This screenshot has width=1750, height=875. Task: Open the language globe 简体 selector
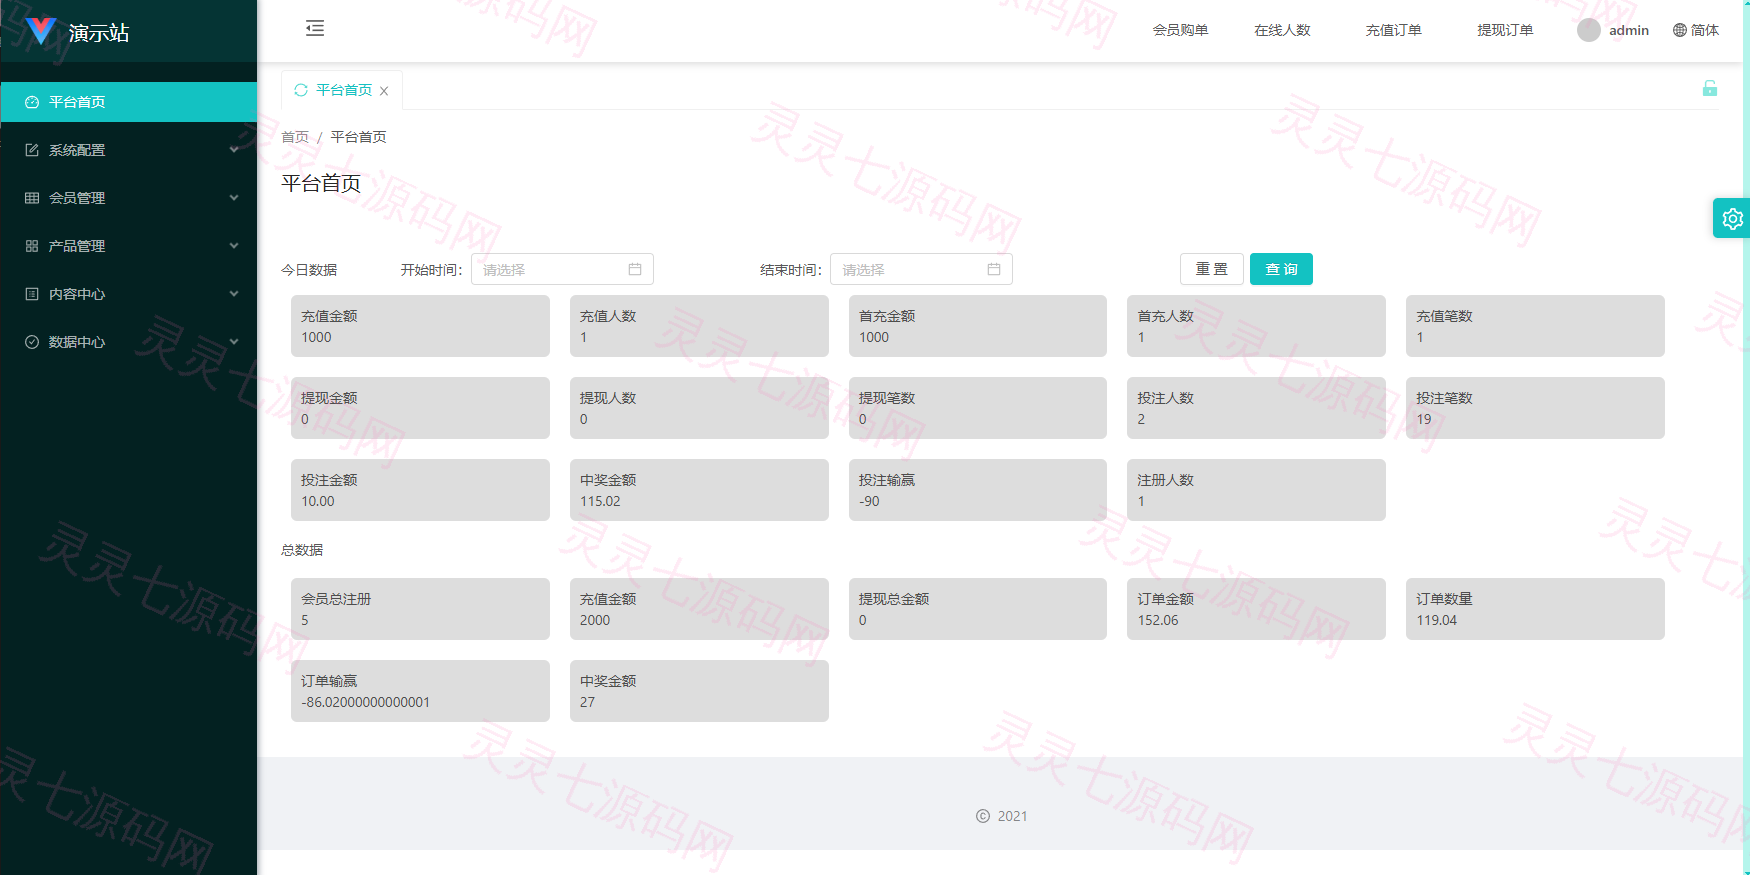(1696, 30)
